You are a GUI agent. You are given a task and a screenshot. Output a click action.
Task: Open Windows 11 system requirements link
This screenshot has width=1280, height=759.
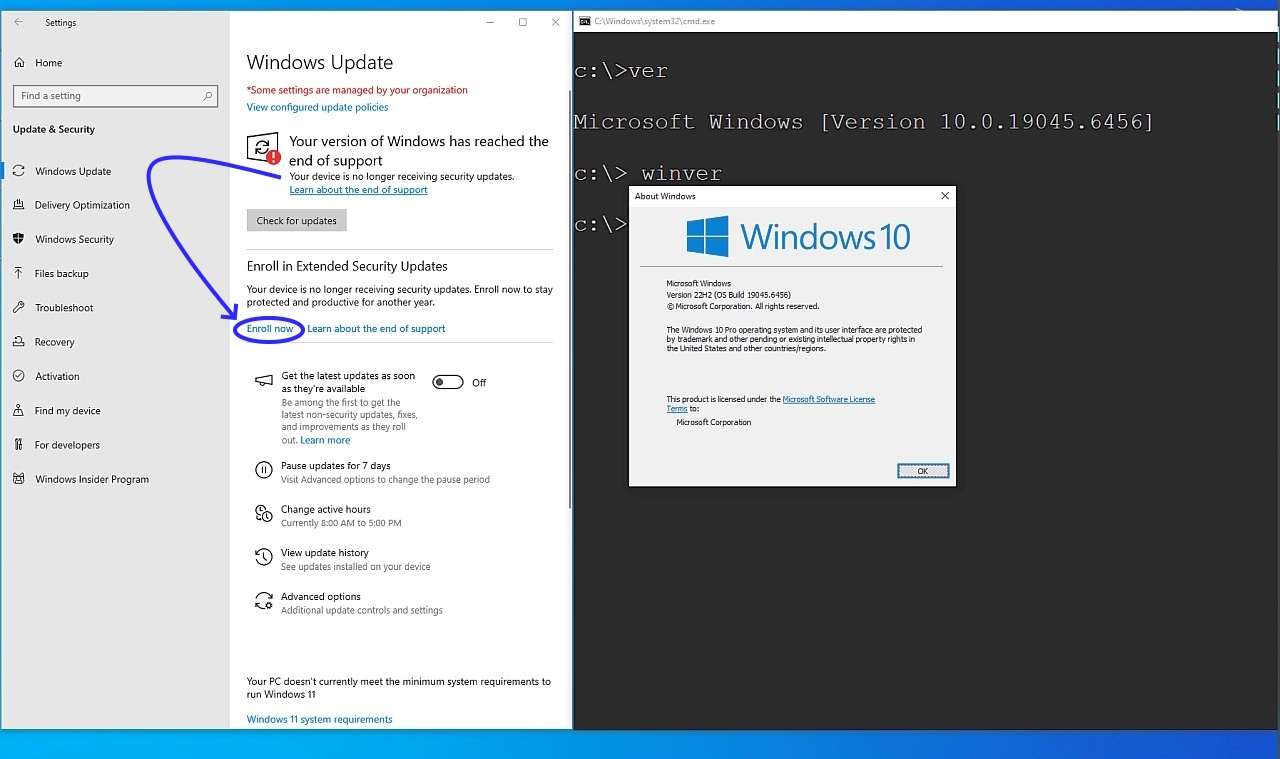(319, 719)
